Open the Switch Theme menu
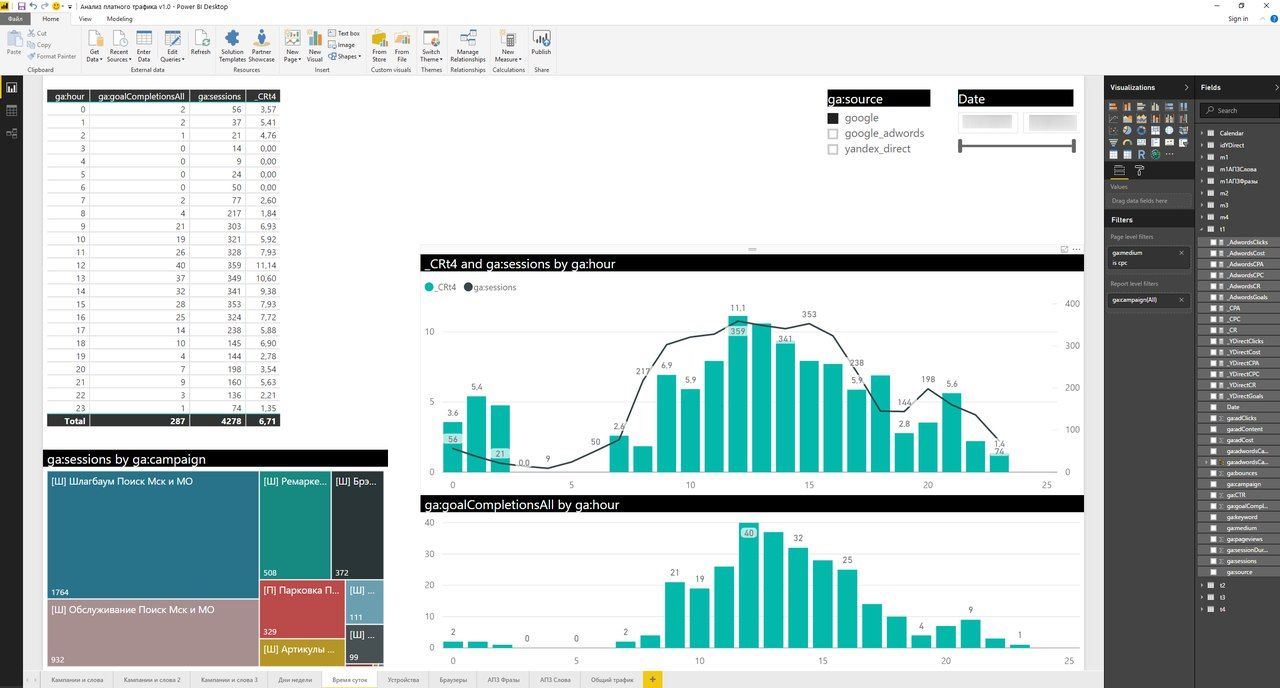Screen dimensions: 1280x688 click(431, 45)
